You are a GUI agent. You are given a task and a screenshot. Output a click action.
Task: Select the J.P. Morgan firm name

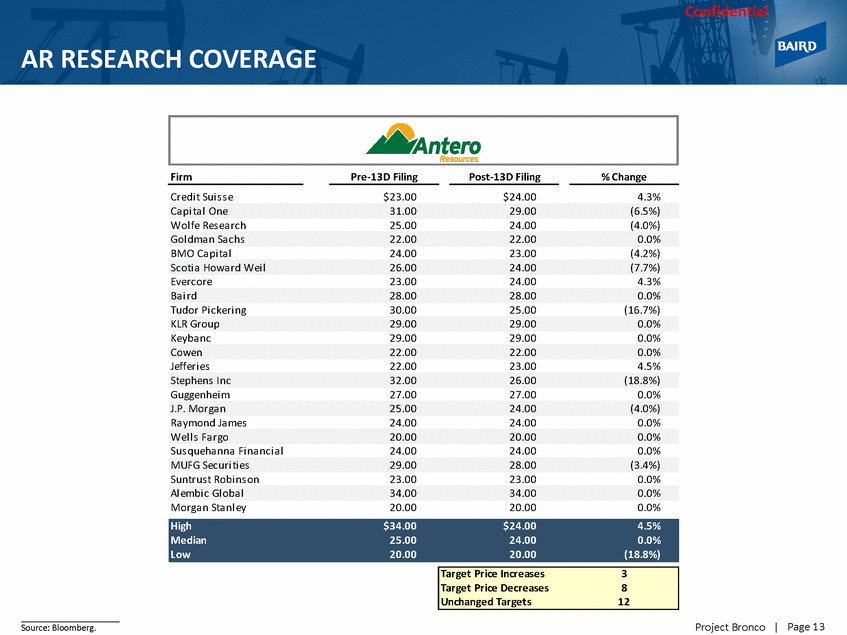point(198,409)
